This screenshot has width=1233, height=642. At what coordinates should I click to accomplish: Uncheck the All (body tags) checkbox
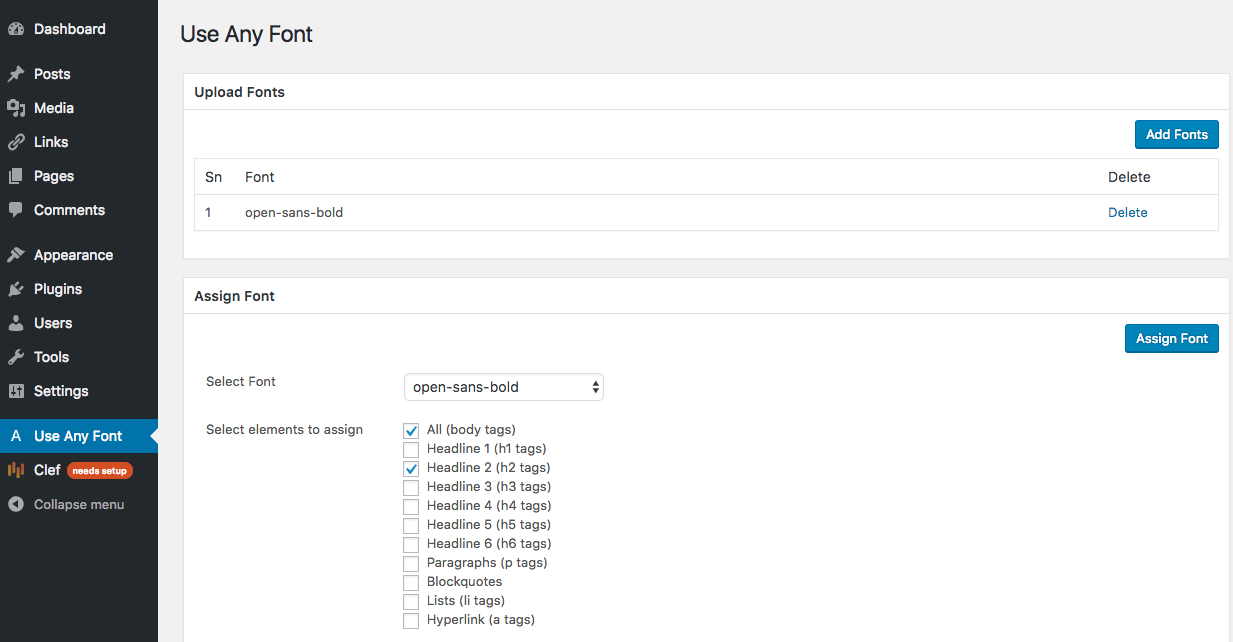(x=411, y=430)
